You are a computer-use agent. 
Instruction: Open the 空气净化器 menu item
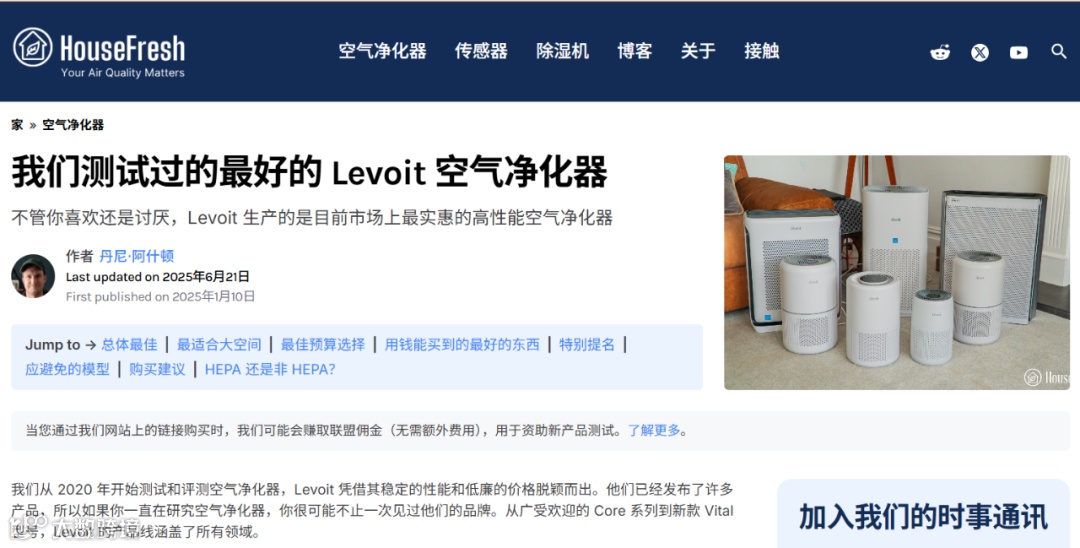[x=382, y=51]
